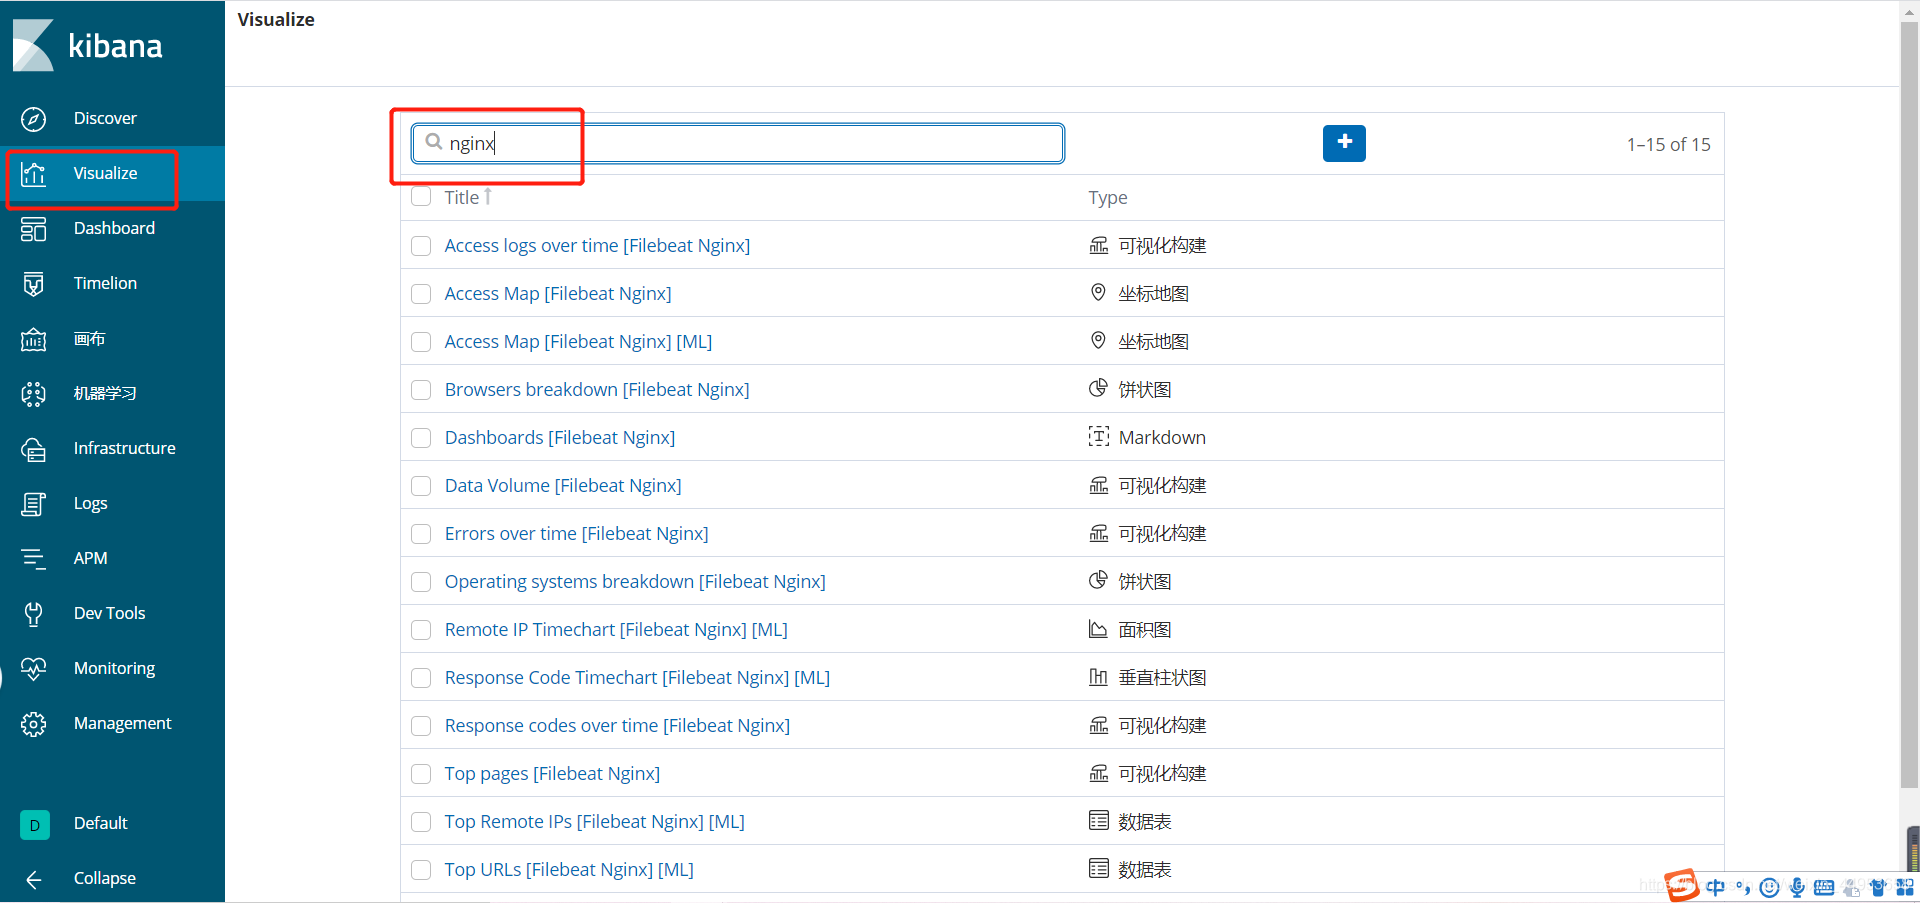Click the '1–15 of 15' count text
The width and height of the screenshot is (1920, 903).
(x=1668, y=144)
